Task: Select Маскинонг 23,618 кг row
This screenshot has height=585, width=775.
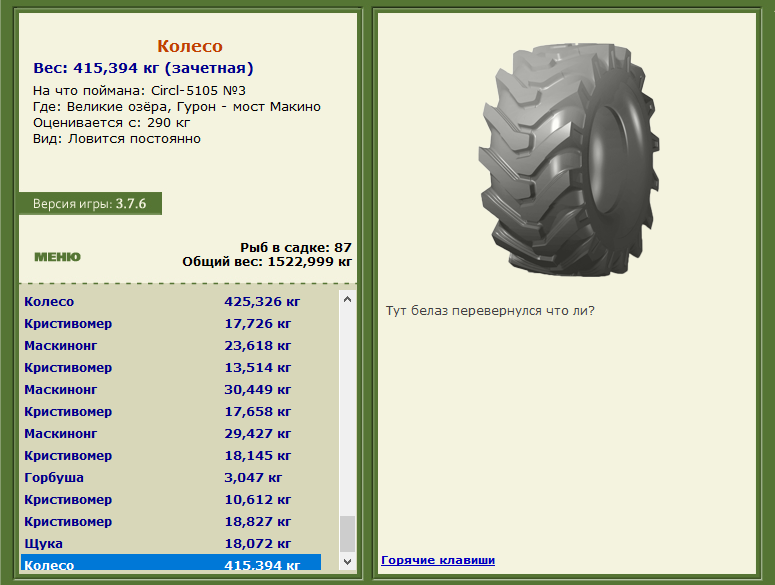Action: tap(171, 345)
